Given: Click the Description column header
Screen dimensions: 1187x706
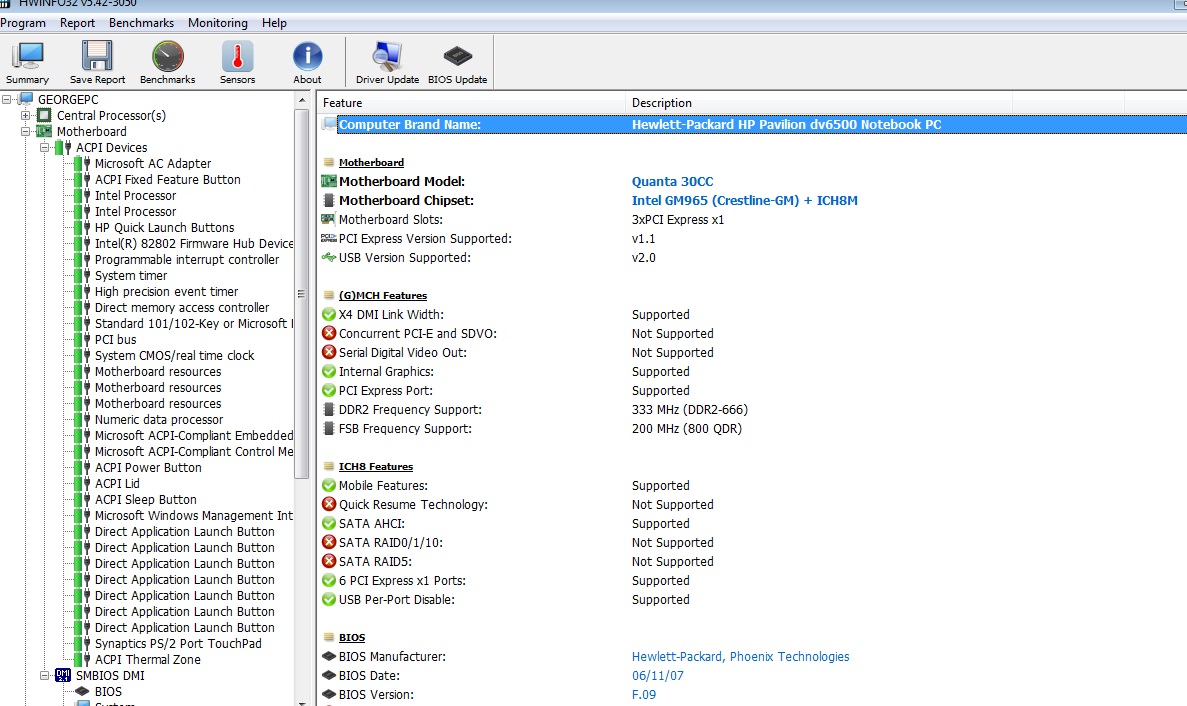Looking at the screenshot, I should pos(818,103).
